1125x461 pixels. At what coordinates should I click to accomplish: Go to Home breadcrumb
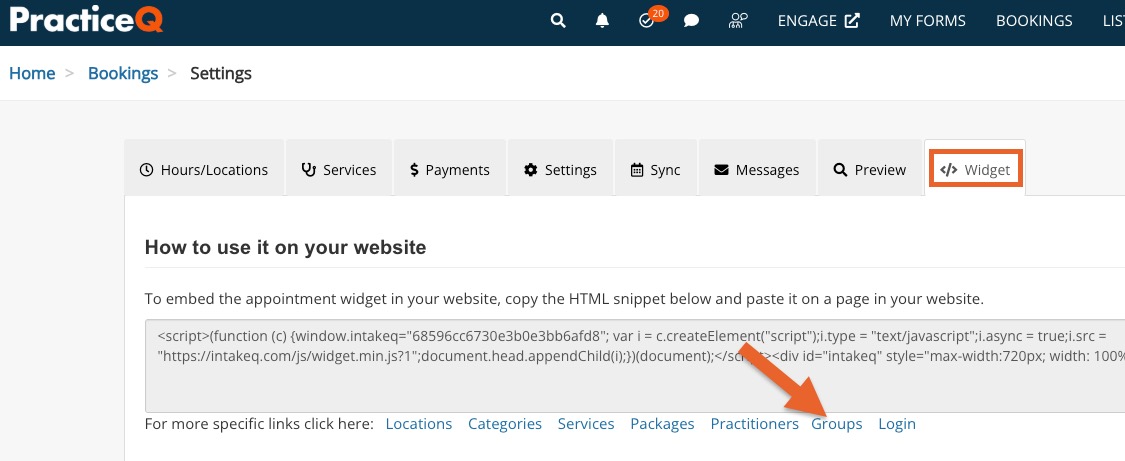[x=32, y=73]
